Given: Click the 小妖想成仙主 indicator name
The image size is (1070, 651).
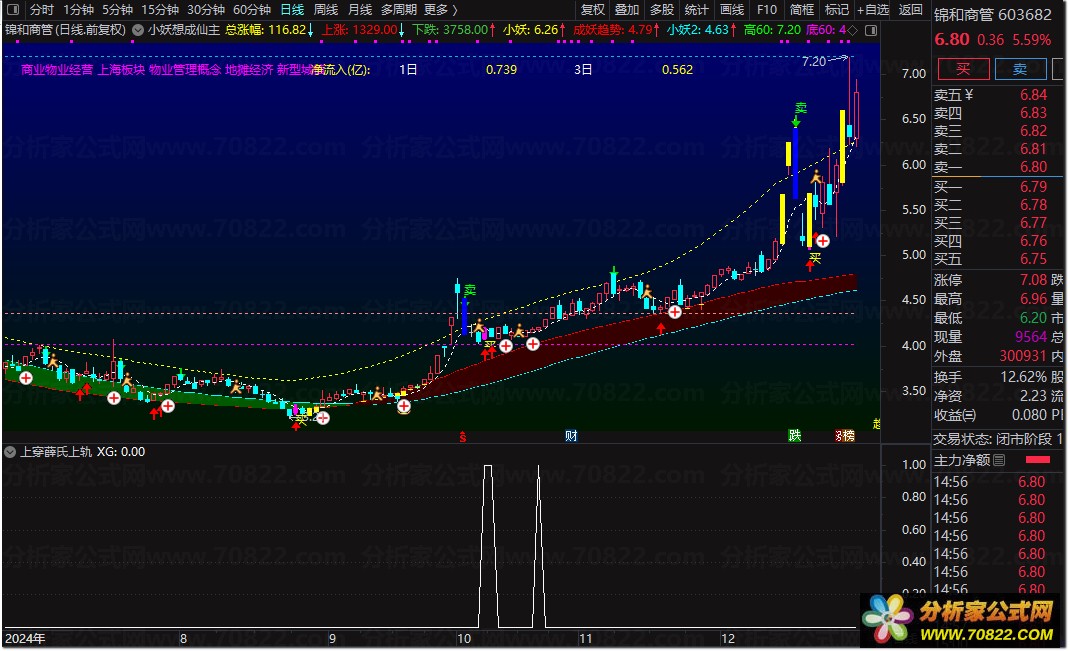Looking at the screenshot, I should (x=184, y=30).
